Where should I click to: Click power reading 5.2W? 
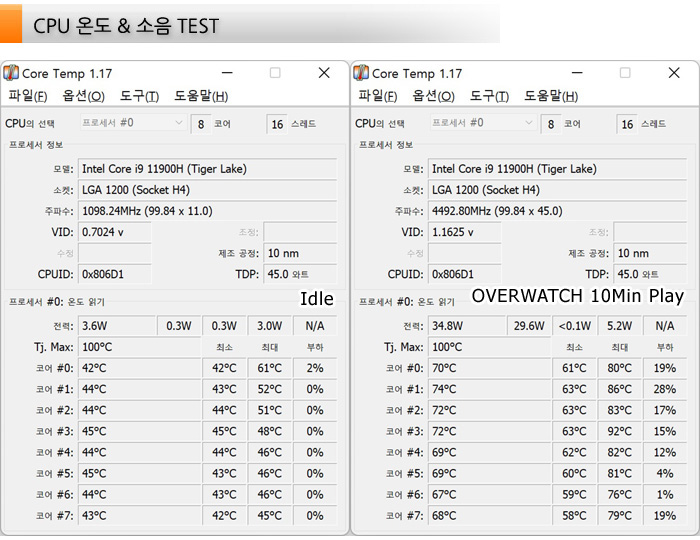tap(620, 326)
